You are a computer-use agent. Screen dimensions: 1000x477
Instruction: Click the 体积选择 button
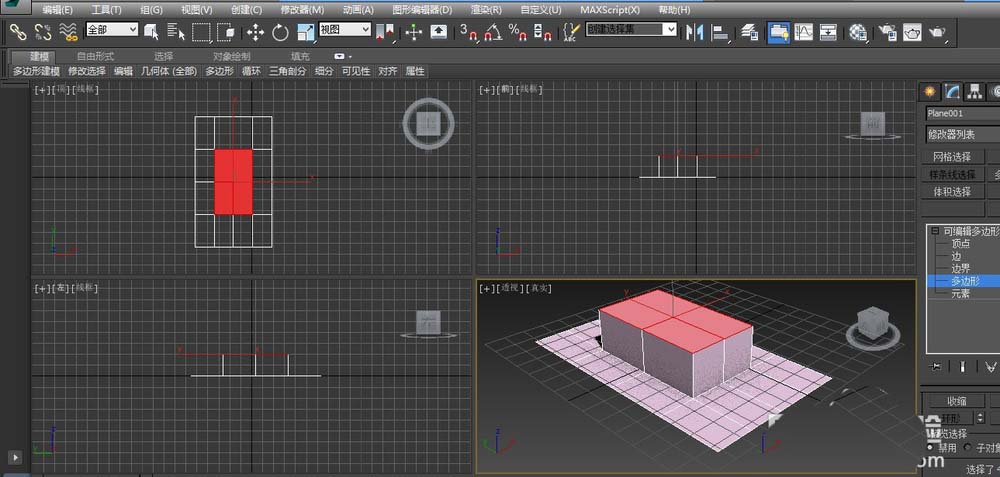[x=952, y=192]
